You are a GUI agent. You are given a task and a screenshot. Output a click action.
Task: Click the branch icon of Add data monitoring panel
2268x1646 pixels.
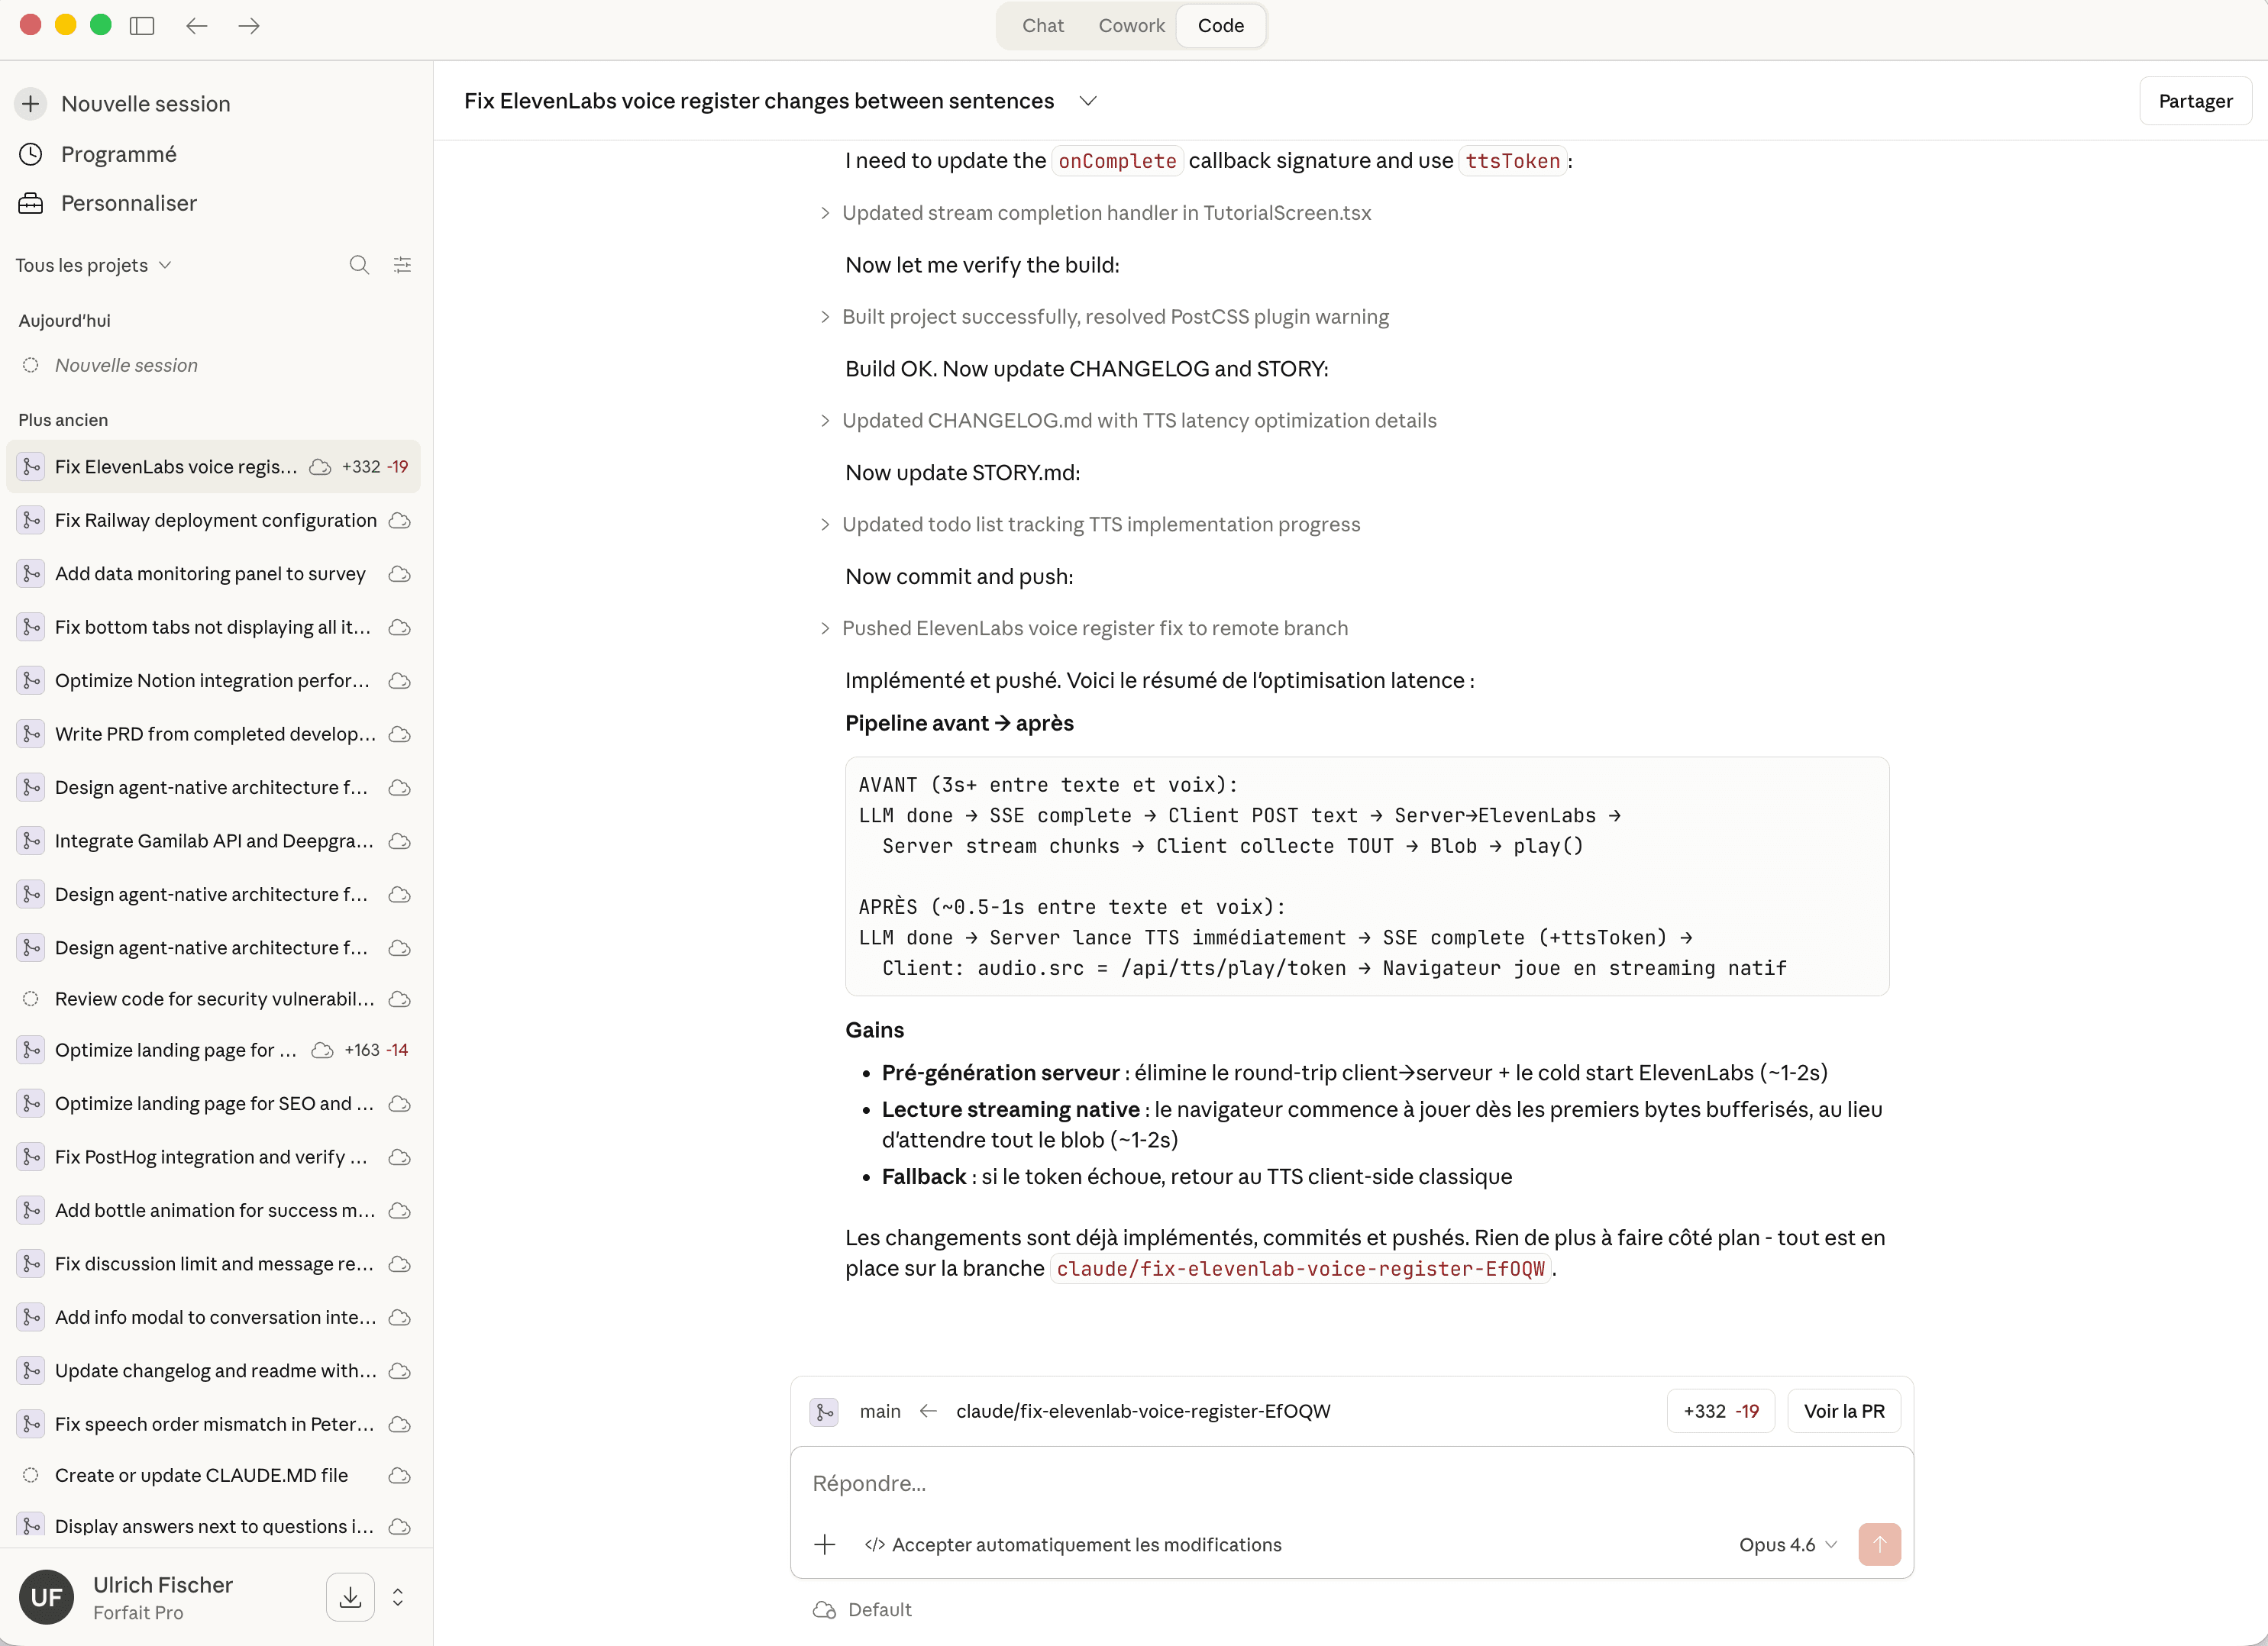[x=31, y=573]
